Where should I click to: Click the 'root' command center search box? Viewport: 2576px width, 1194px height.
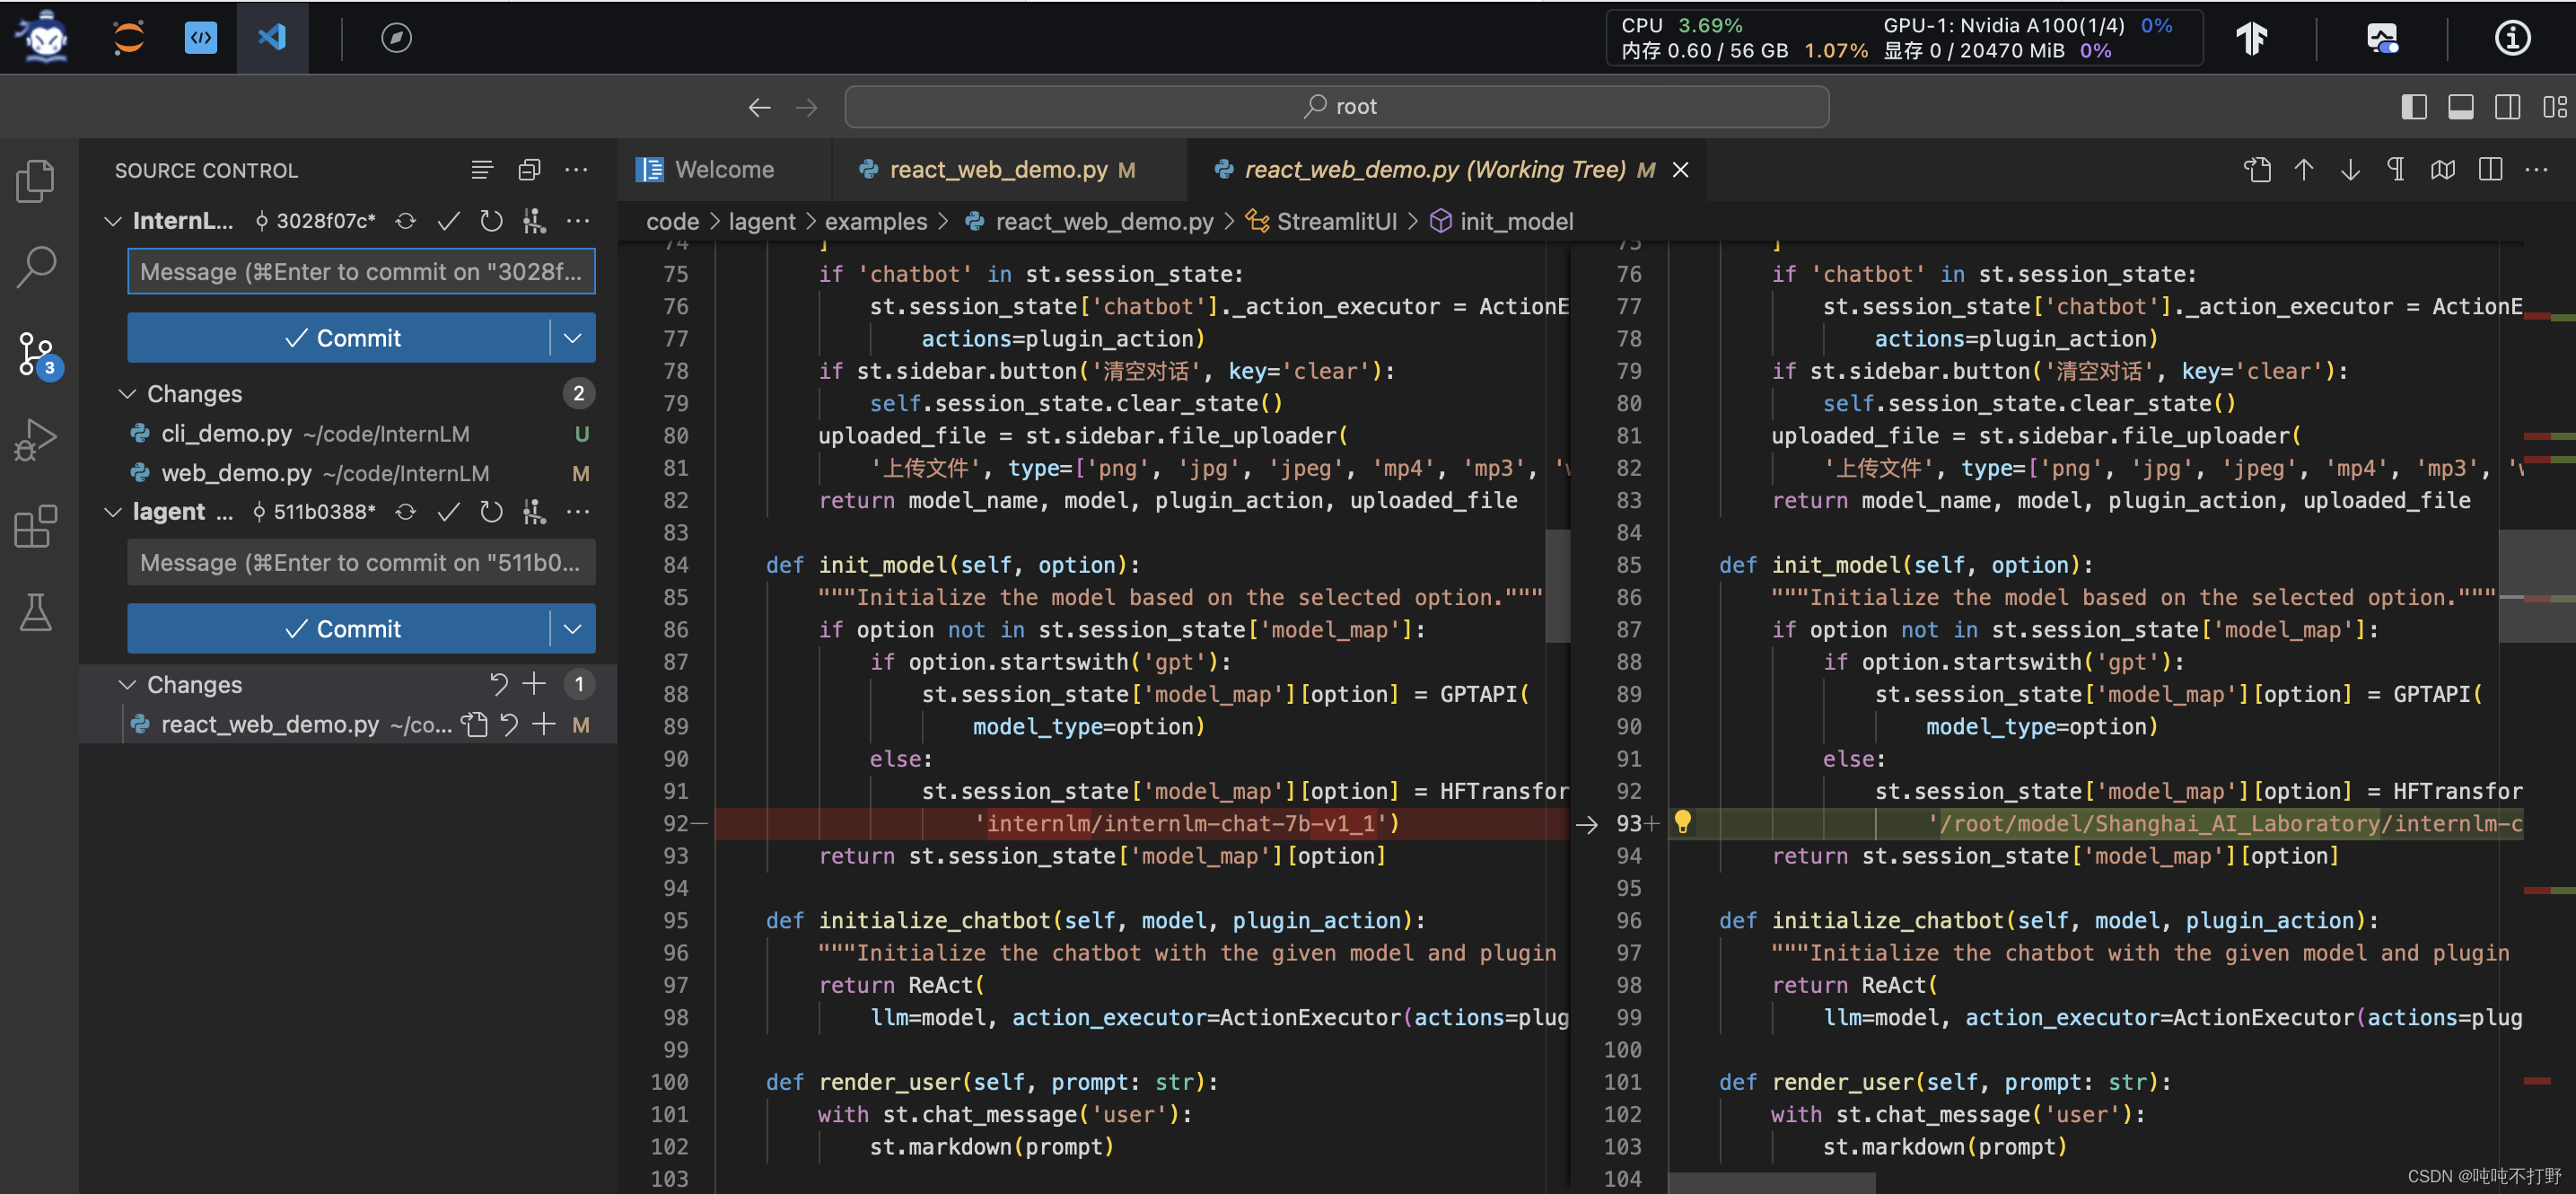pos(1337,107)
